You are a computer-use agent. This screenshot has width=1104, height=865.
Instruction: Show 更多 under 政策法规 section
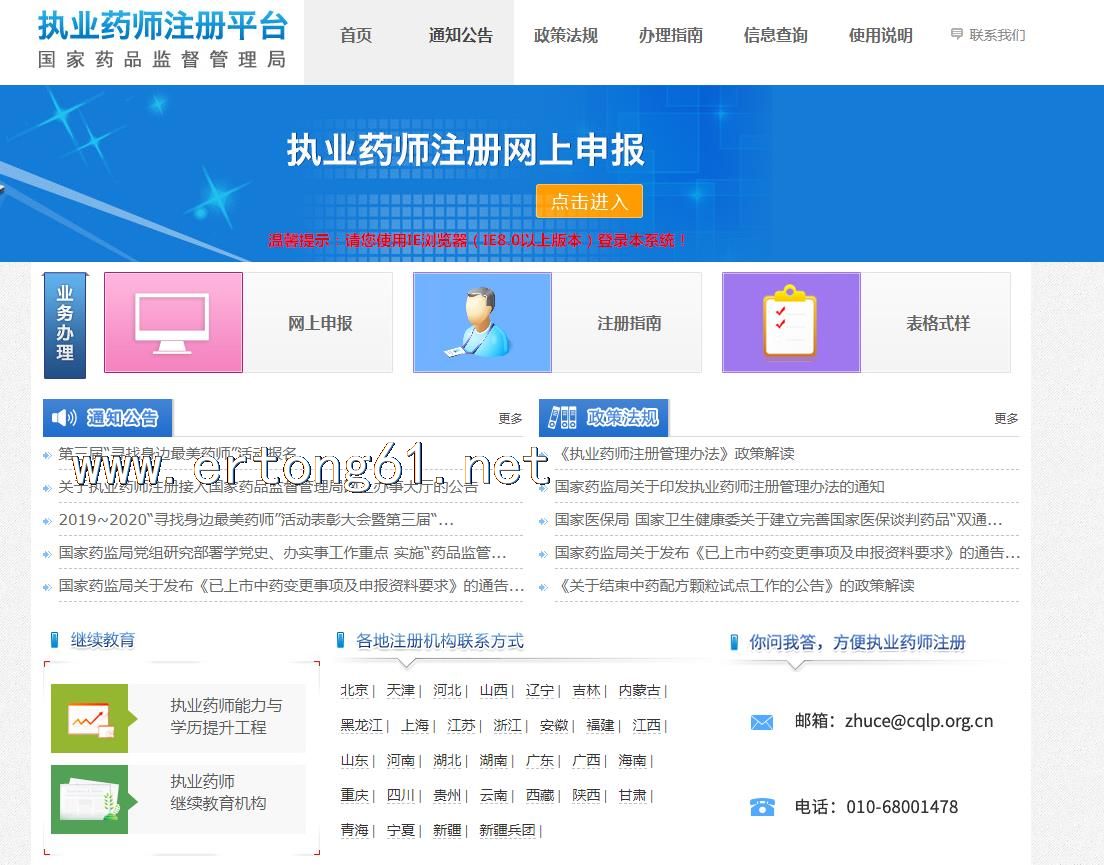pyautogui.click(x=1006, y=419)
